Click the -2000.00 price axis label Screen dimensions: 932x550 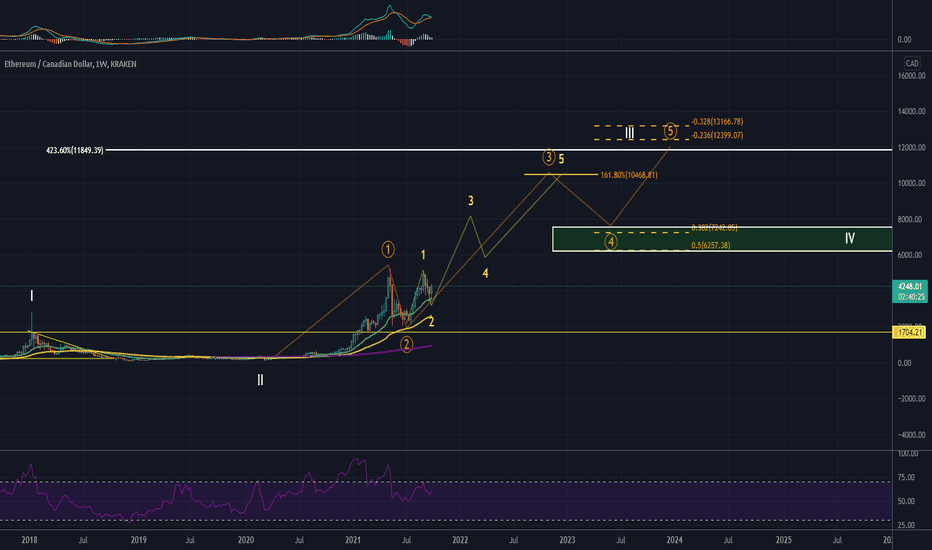click(912, 399)
